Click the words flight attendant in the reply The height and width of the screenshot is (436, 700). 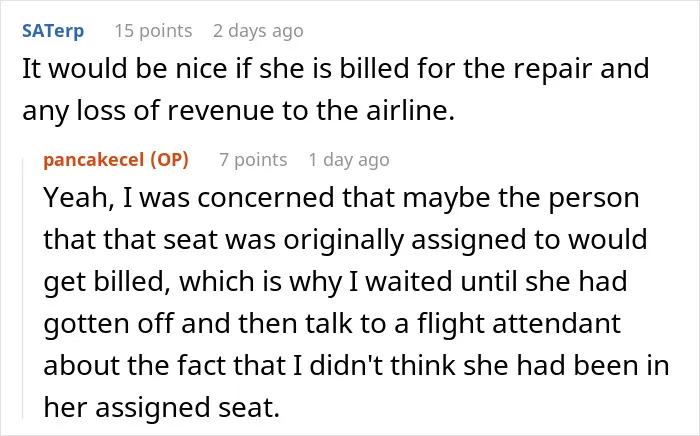[x=519, y=323]
